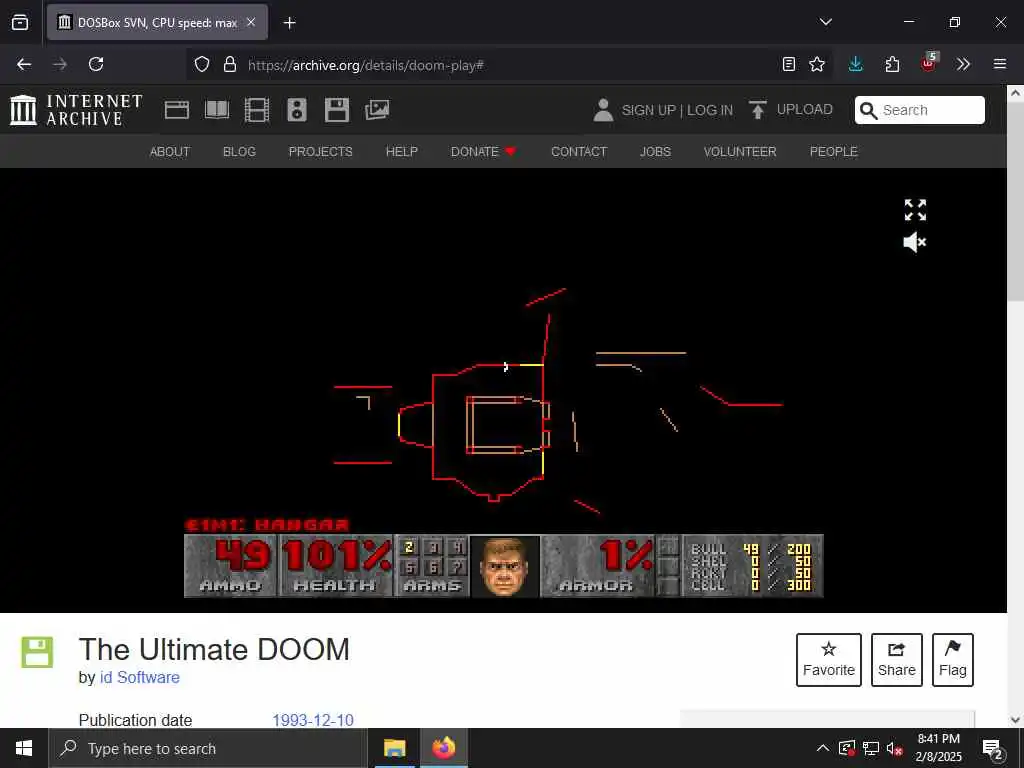Show hidden system tray icons
The image size is (1024, 768).
[823, 748]
